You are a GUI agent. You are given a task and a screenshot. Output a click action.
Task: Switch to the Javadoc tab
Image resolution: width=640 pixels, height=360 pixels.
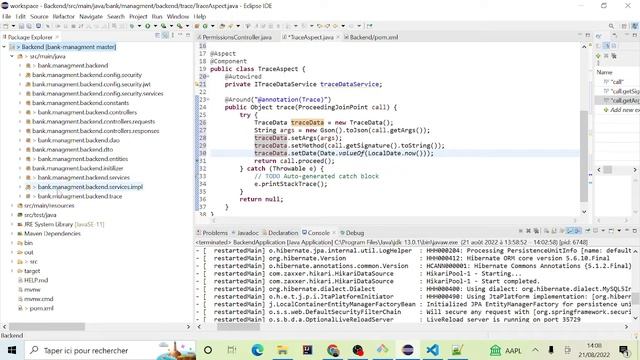click(x=245, y=233)
